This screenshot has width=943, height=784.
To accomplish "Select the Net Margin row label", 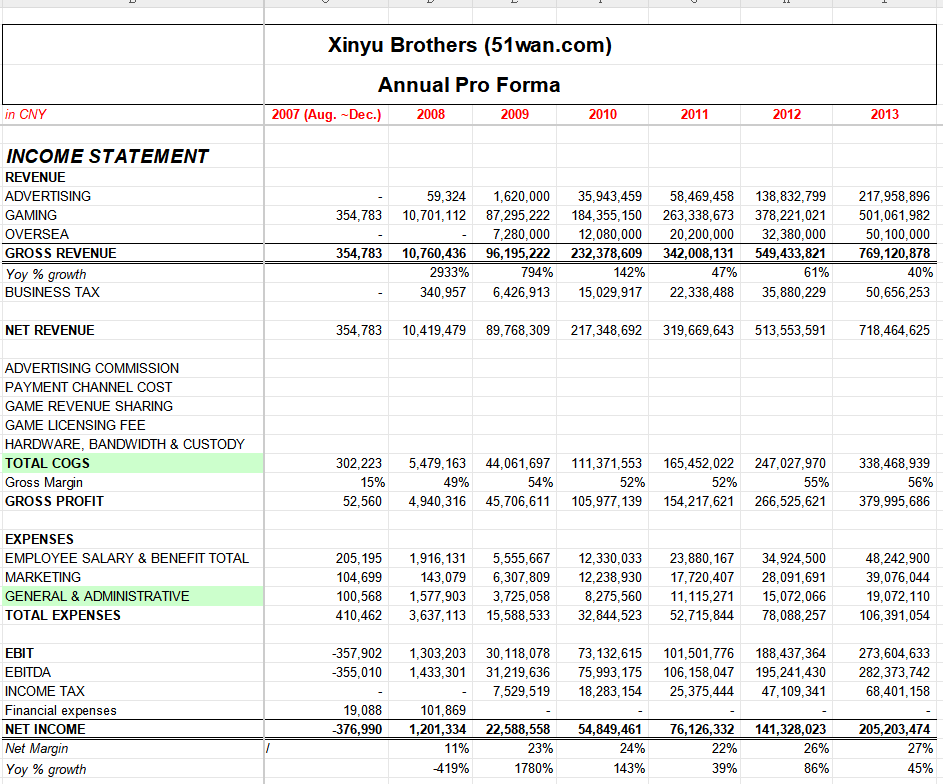I will [x=37, y=749].
